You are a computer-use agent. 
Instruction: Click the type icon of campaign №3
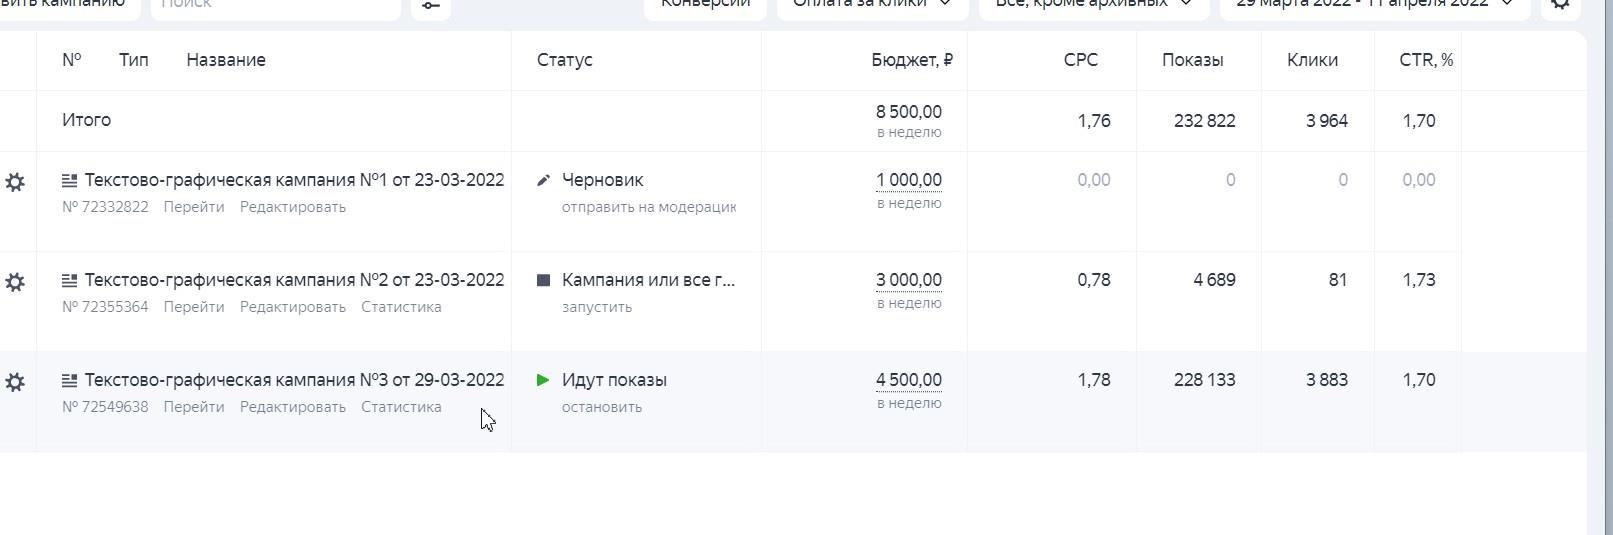pyautogui.click(x=69, y=380)
